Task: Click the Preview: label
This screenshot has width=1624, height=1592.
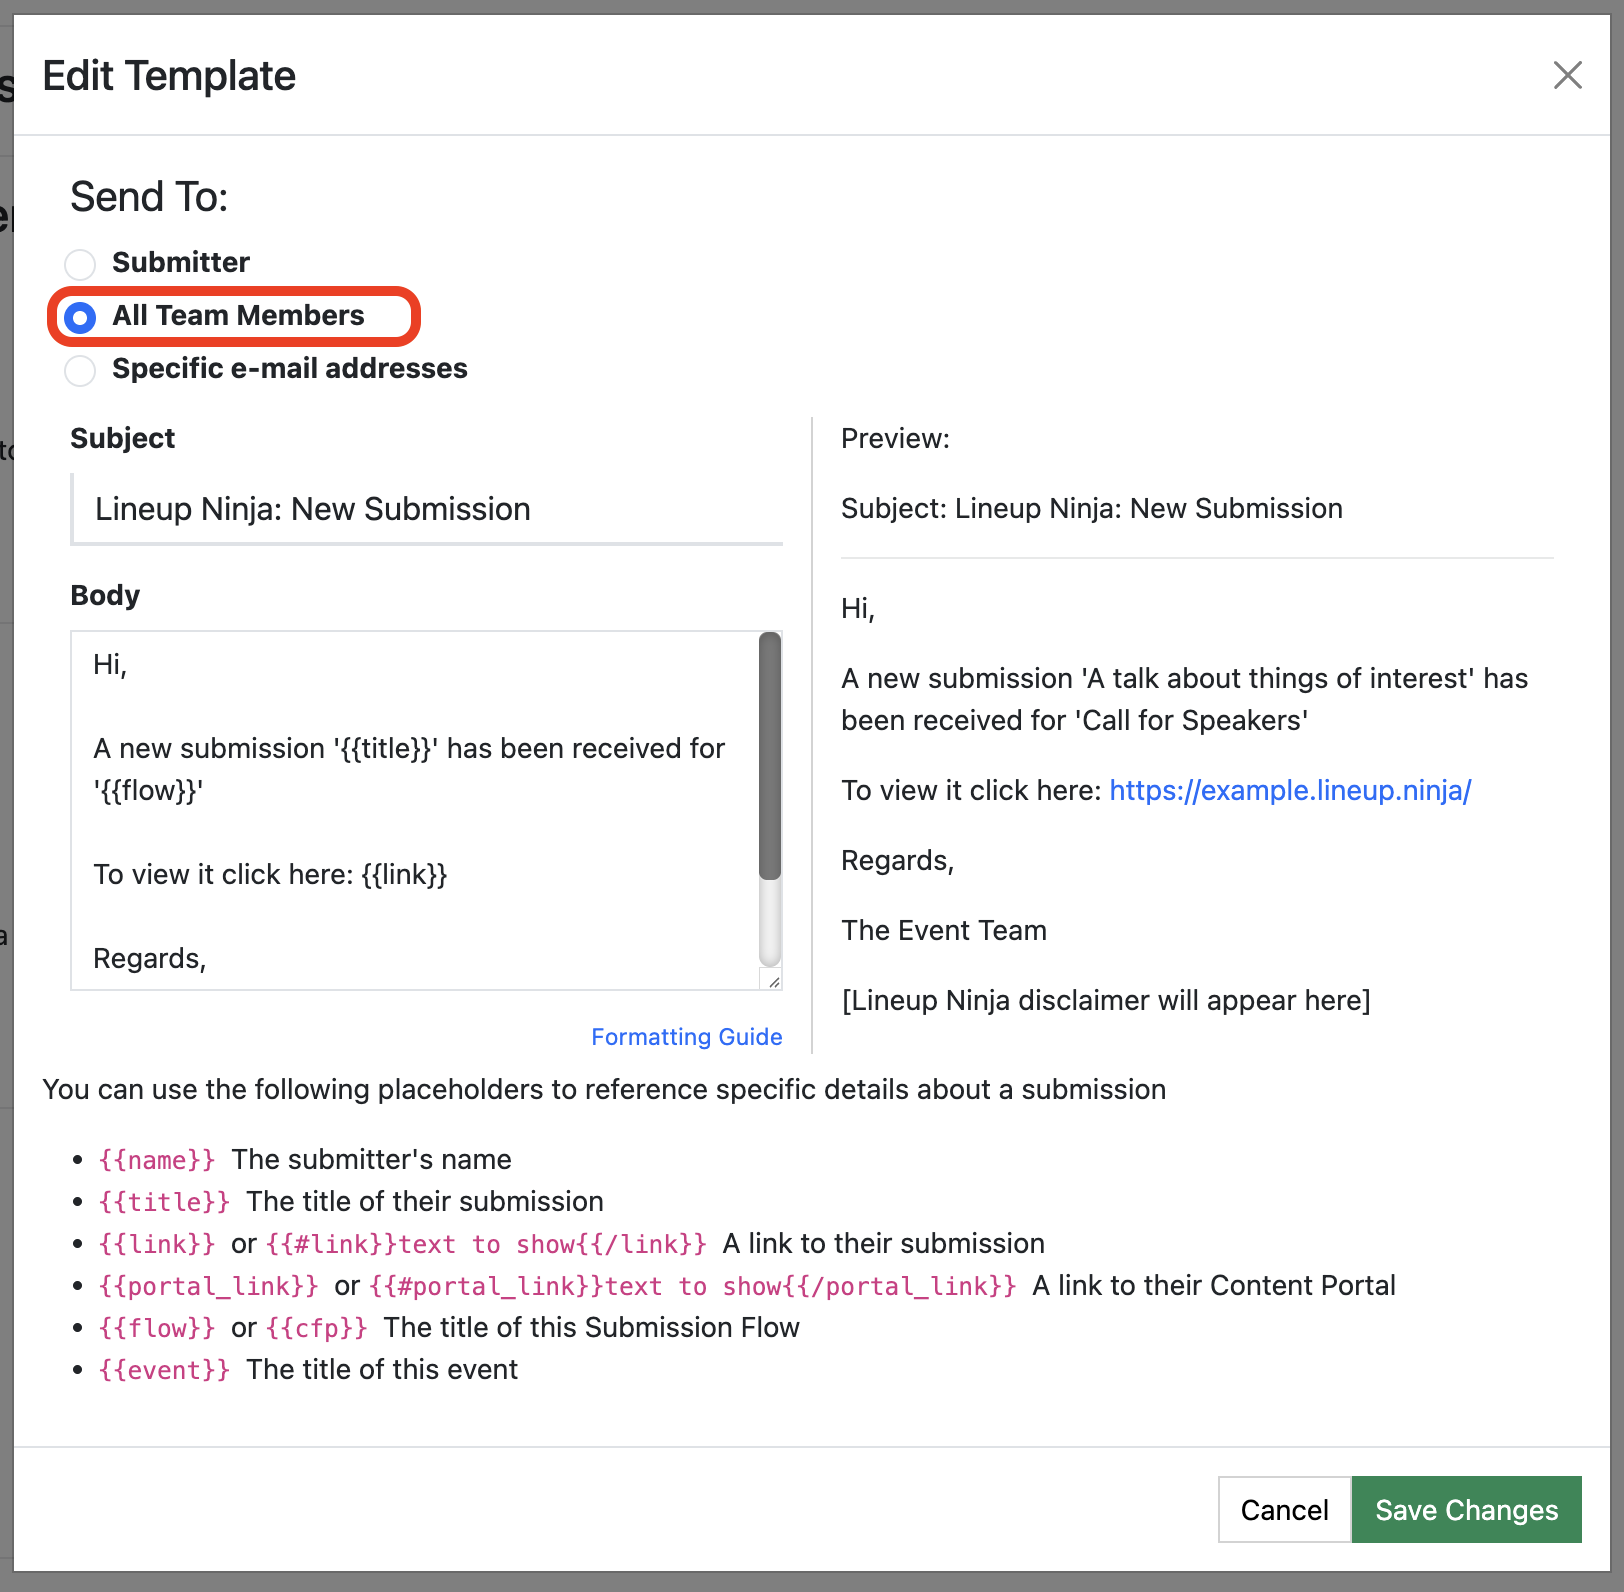Action: pos(895,438)
